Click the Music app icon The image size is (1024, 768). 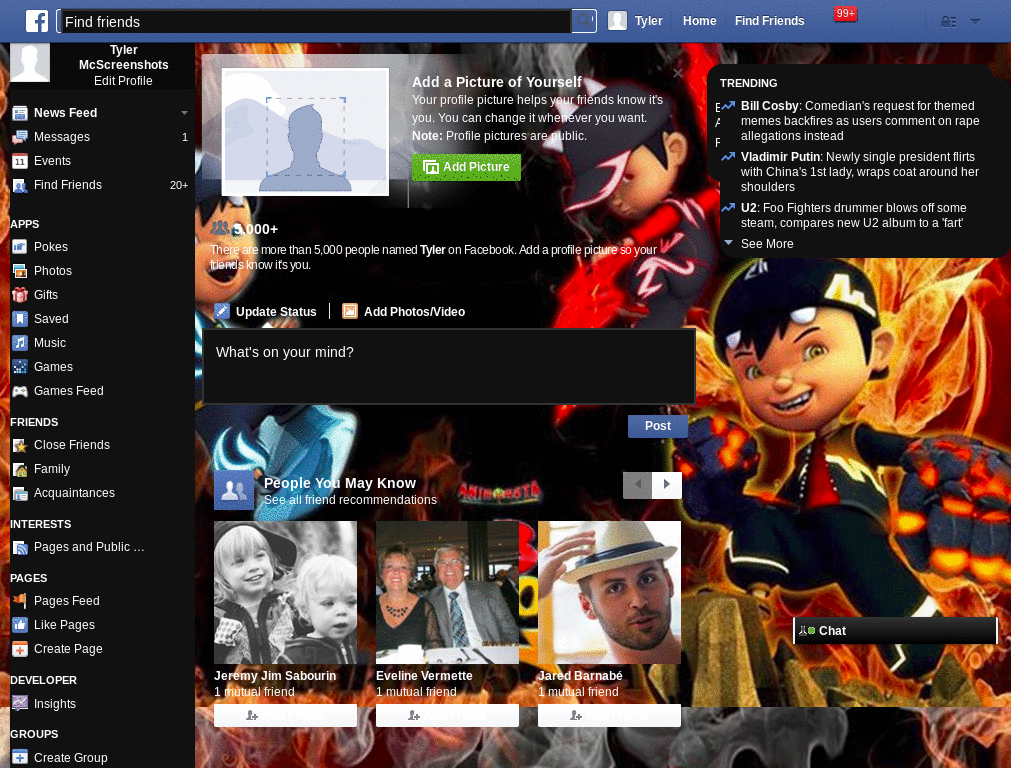click(20, 343)
